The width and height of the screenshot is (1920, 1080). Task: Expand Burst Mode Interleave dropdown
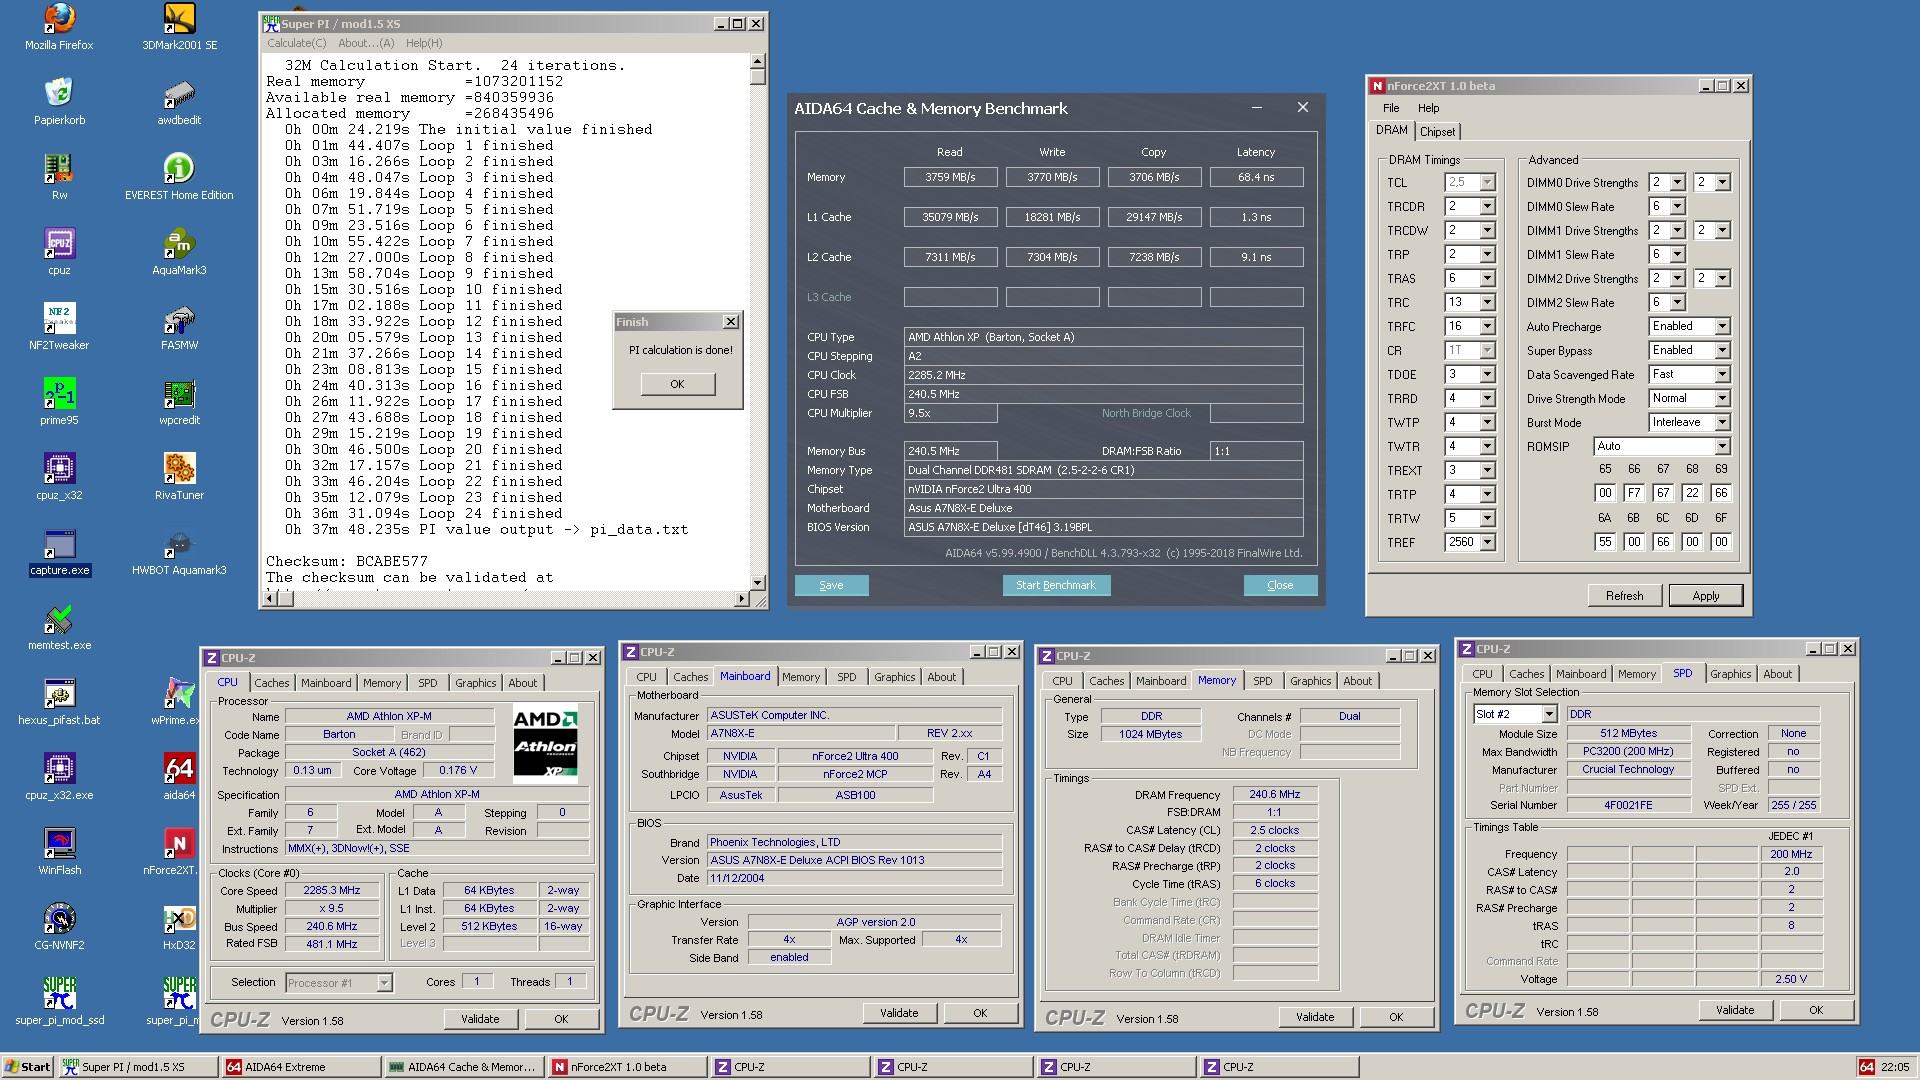[x=1722, y=422]
